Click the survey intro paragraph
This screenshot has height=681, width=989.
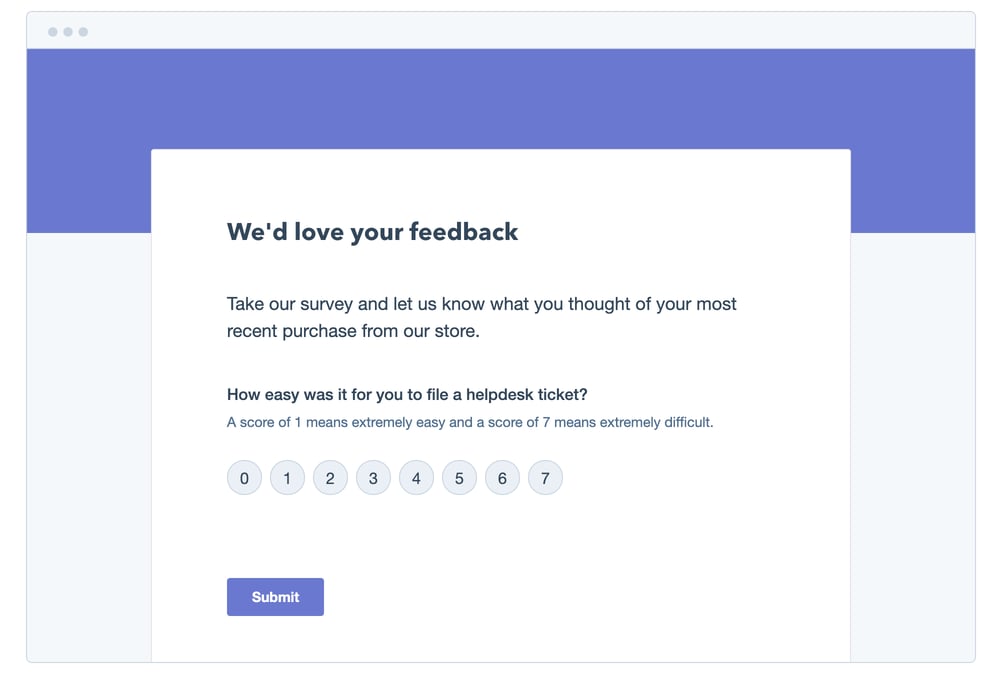[x=482, y=315]
